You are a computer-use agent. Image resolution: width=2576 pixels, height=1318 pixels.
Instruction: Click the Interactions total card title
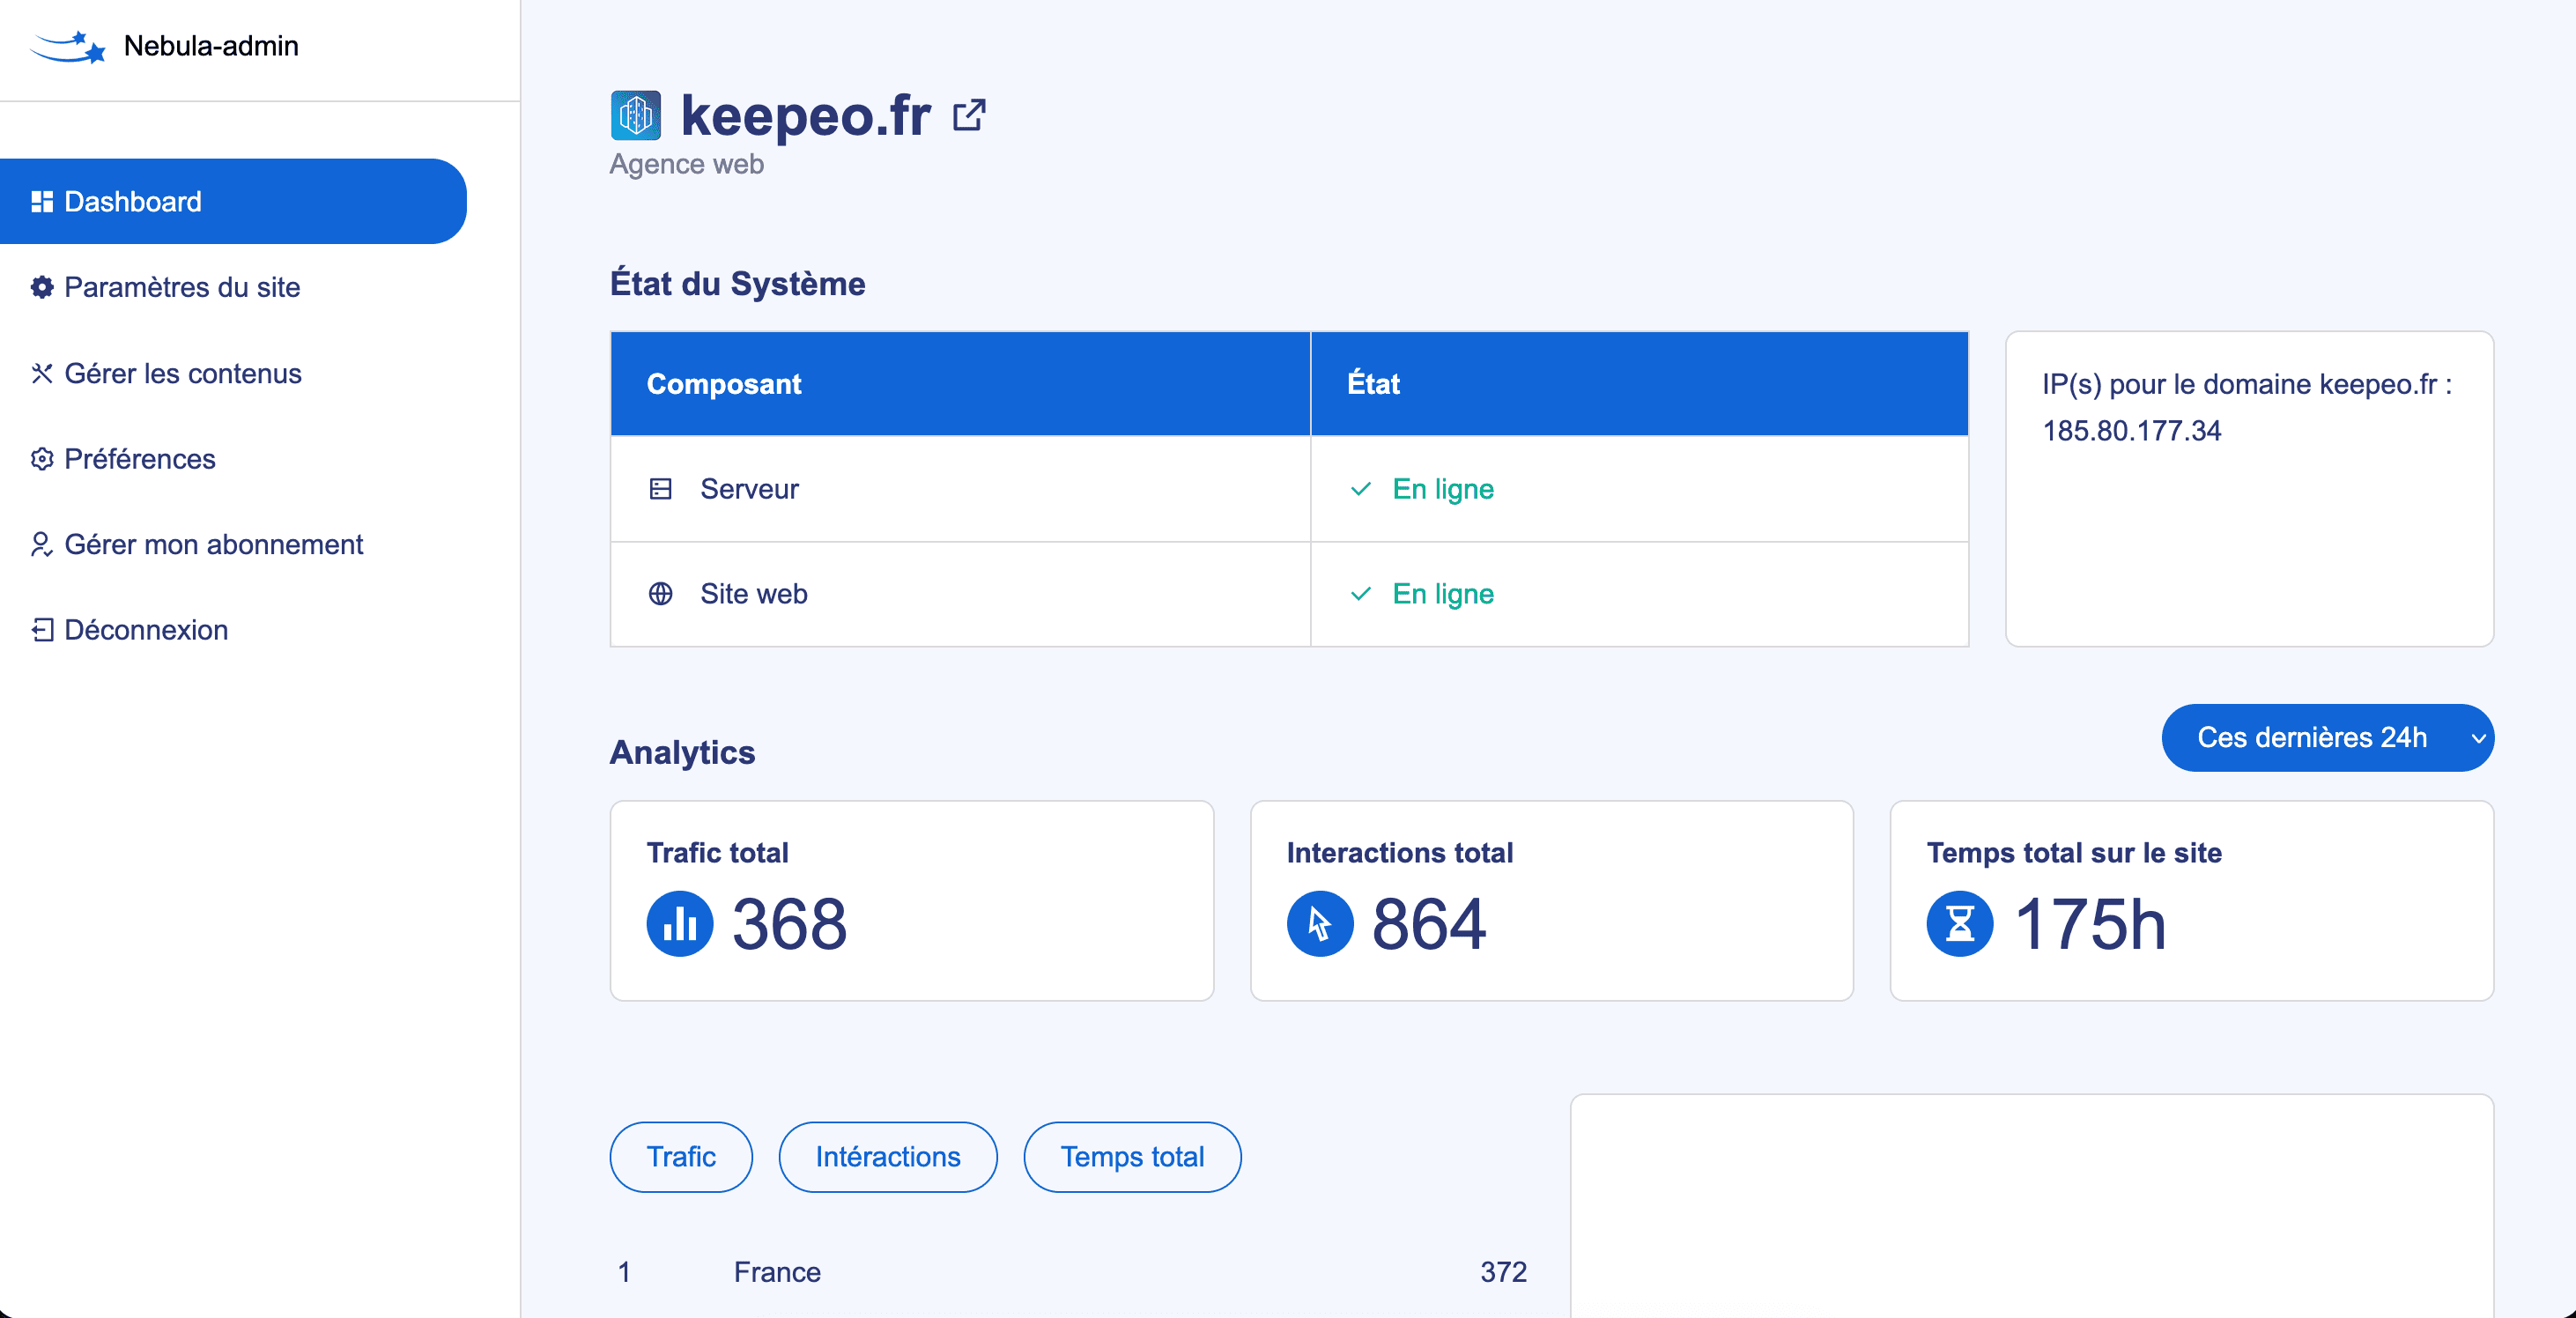point(1400,853)
